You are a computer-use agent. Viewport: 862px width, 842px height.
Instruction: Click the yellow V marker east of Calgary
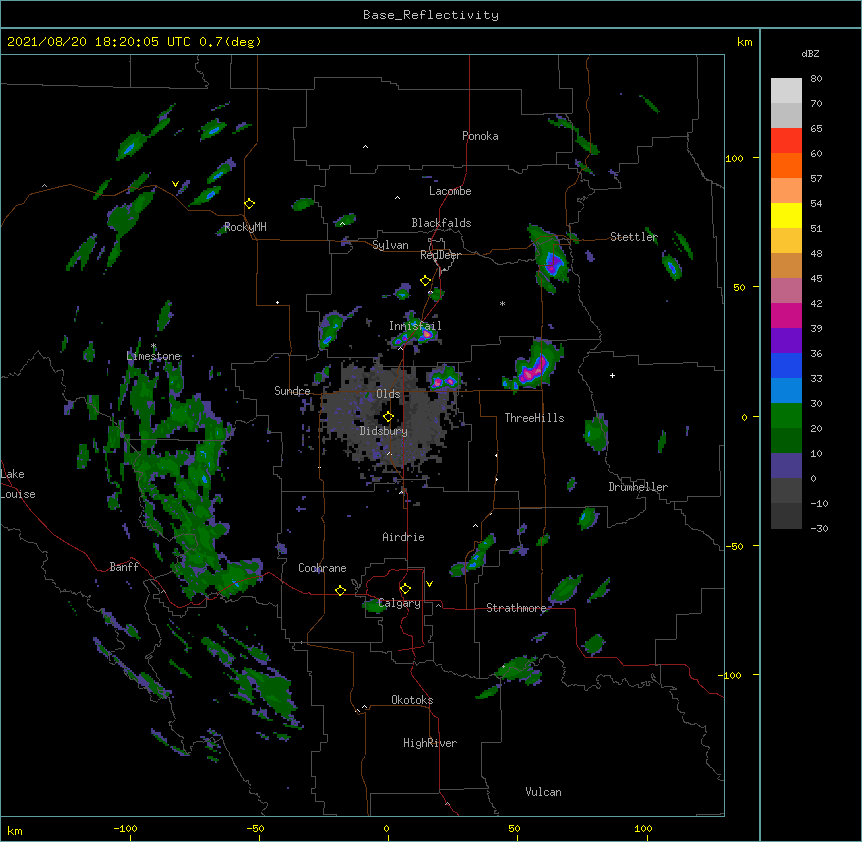click(x=429, y=584)
